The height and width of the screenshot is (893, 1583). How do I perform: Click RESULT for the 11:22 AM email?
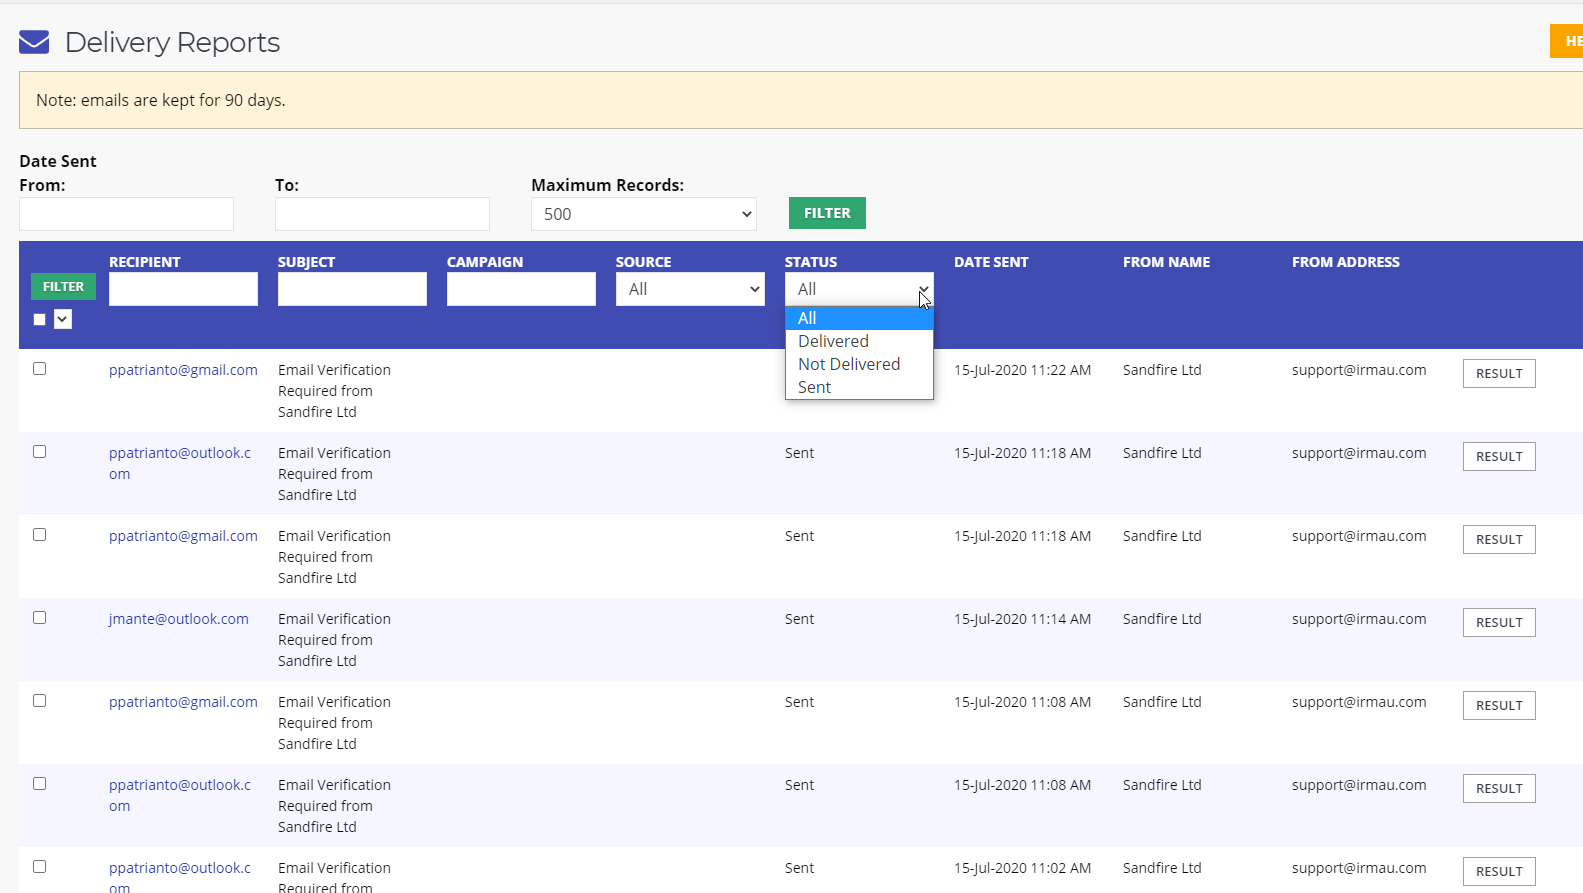point(1499,373)
